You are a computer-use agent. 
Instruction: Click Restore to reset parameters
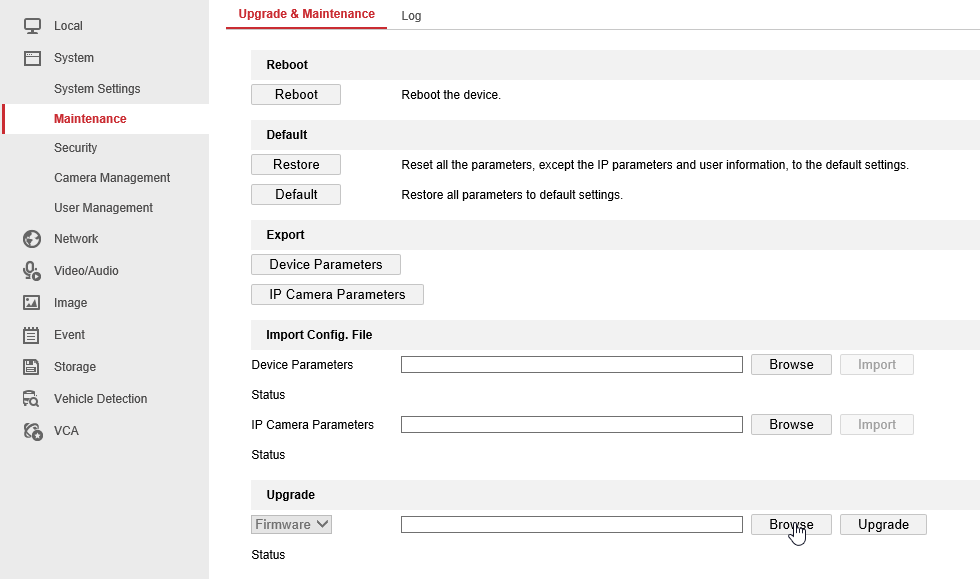coord(296,165)
